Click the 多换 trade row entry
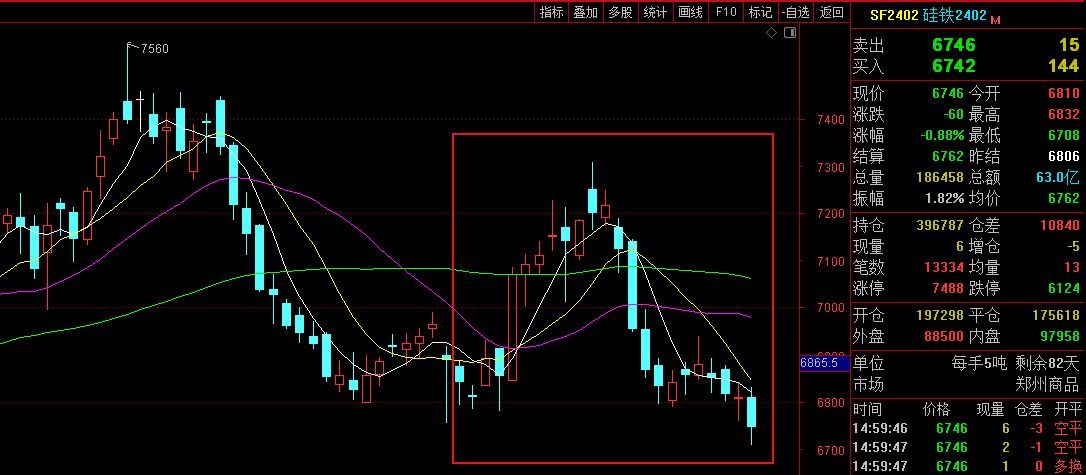The width and height of the screenshot is (1086, 475). pos(1067,466)
